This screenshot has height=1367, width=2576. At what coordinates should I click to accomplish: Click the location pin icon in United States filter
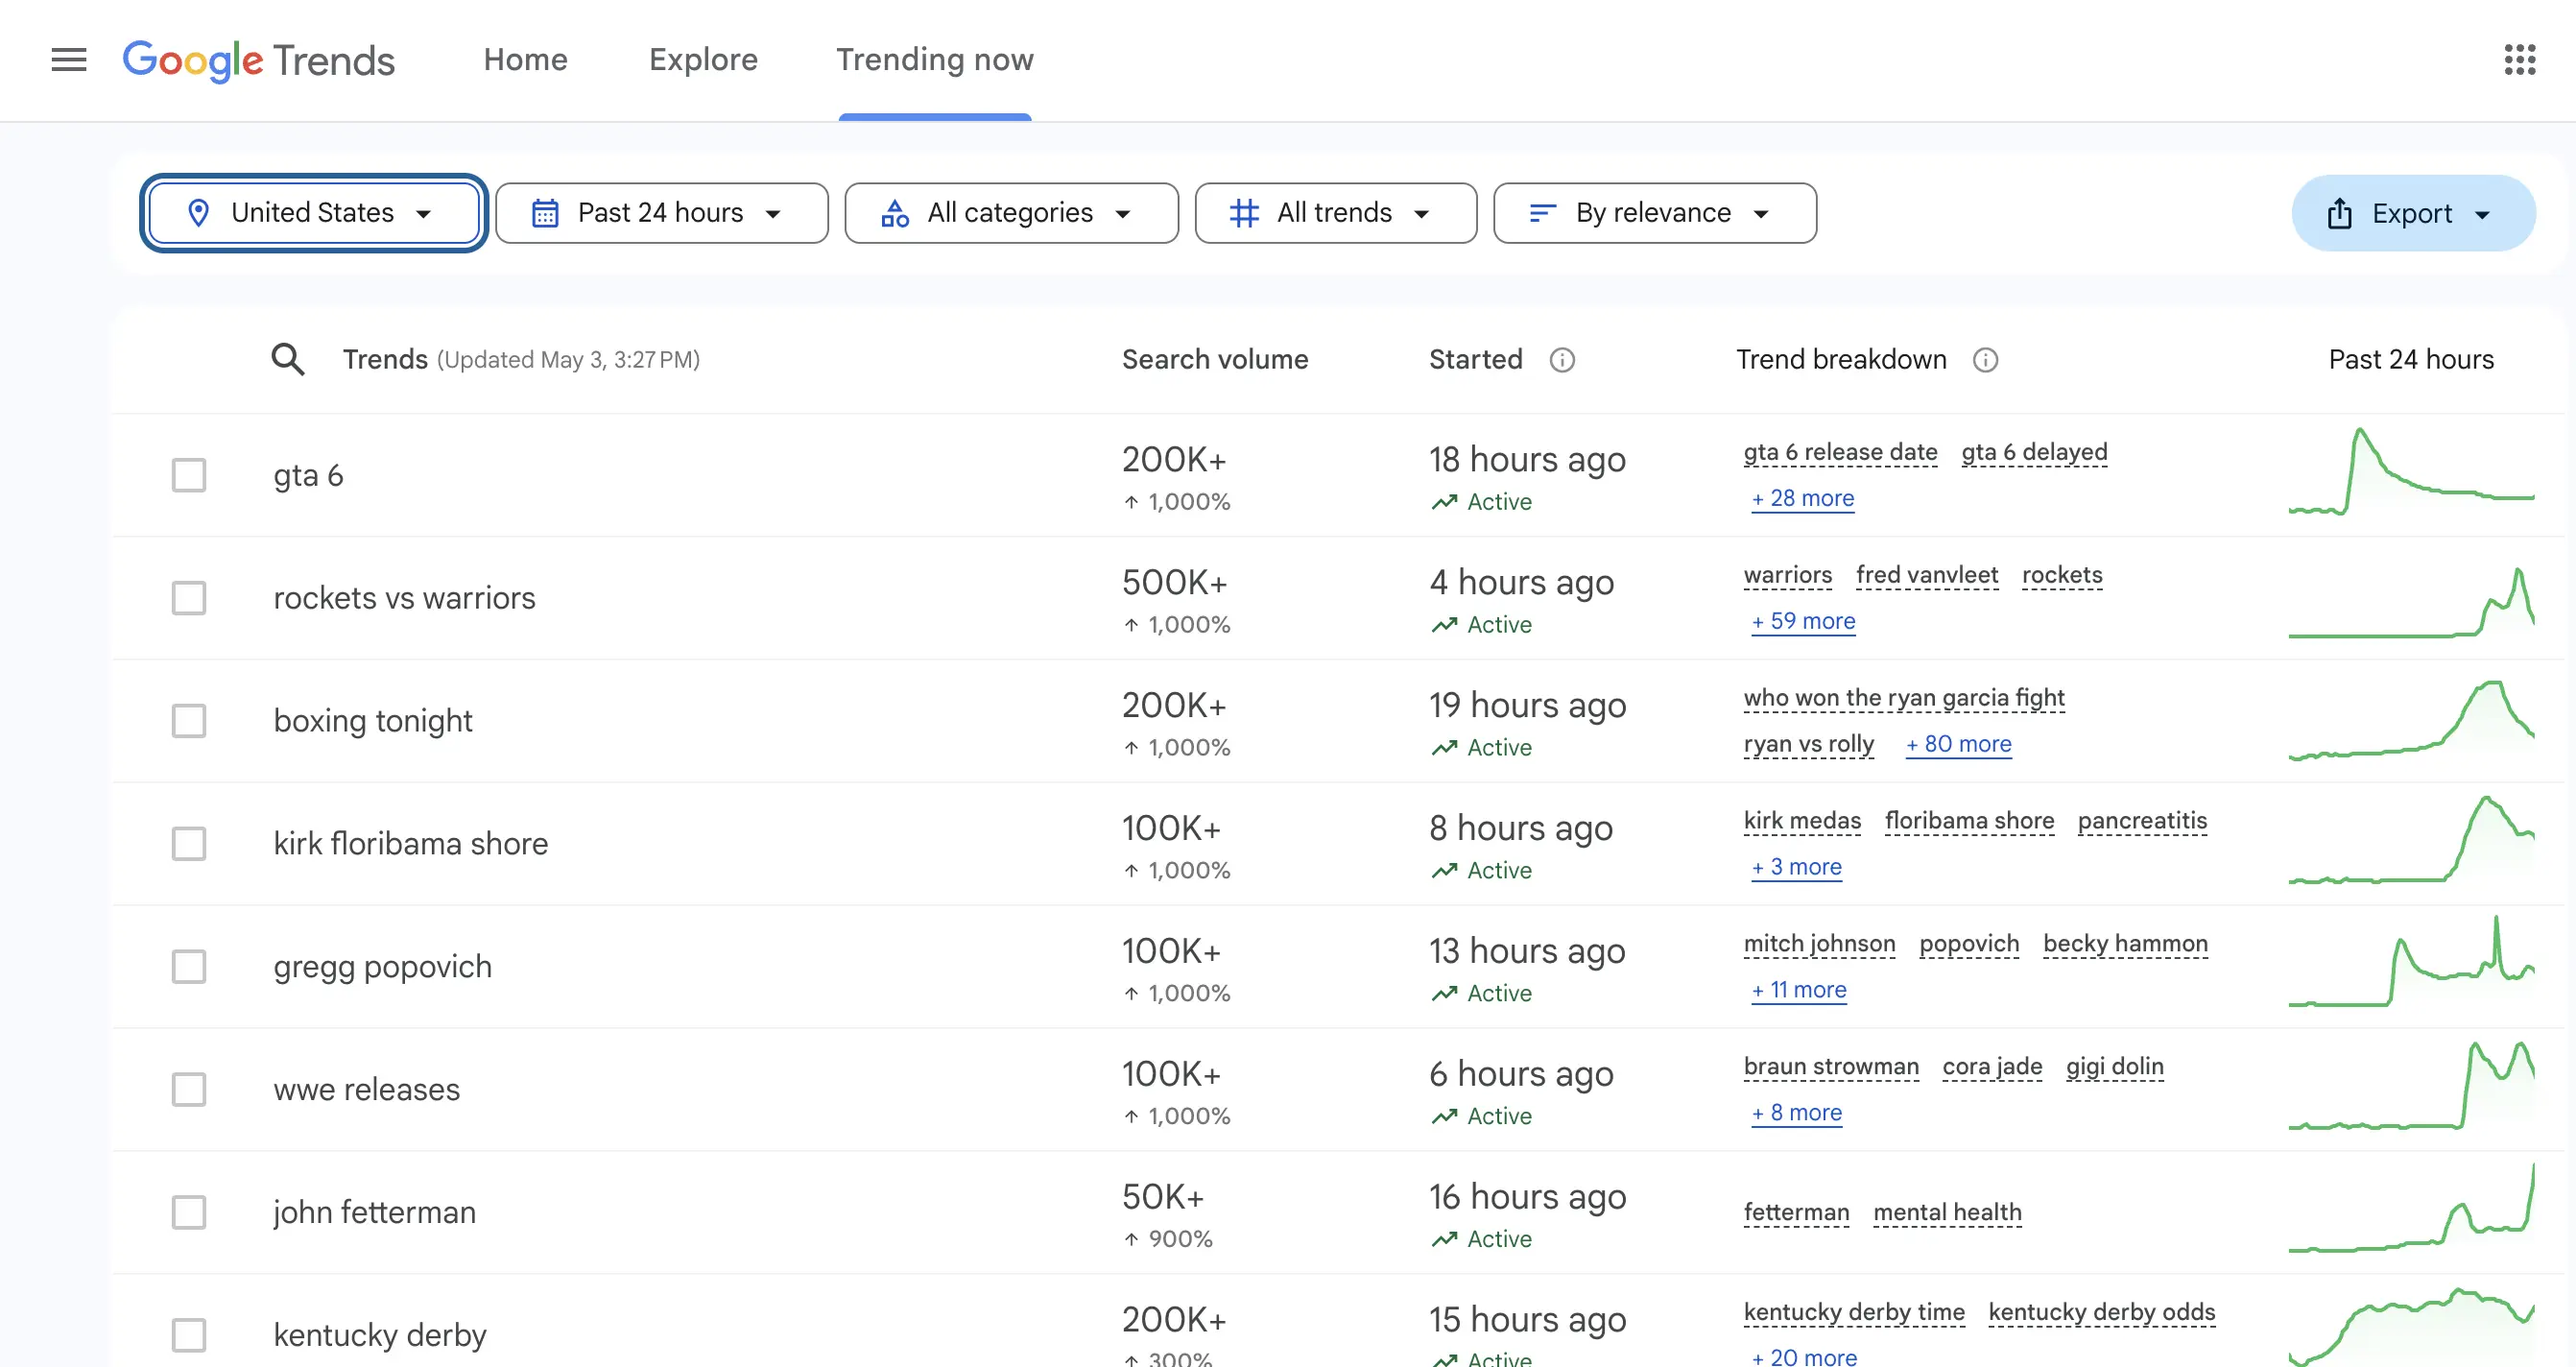click(198, 213)
